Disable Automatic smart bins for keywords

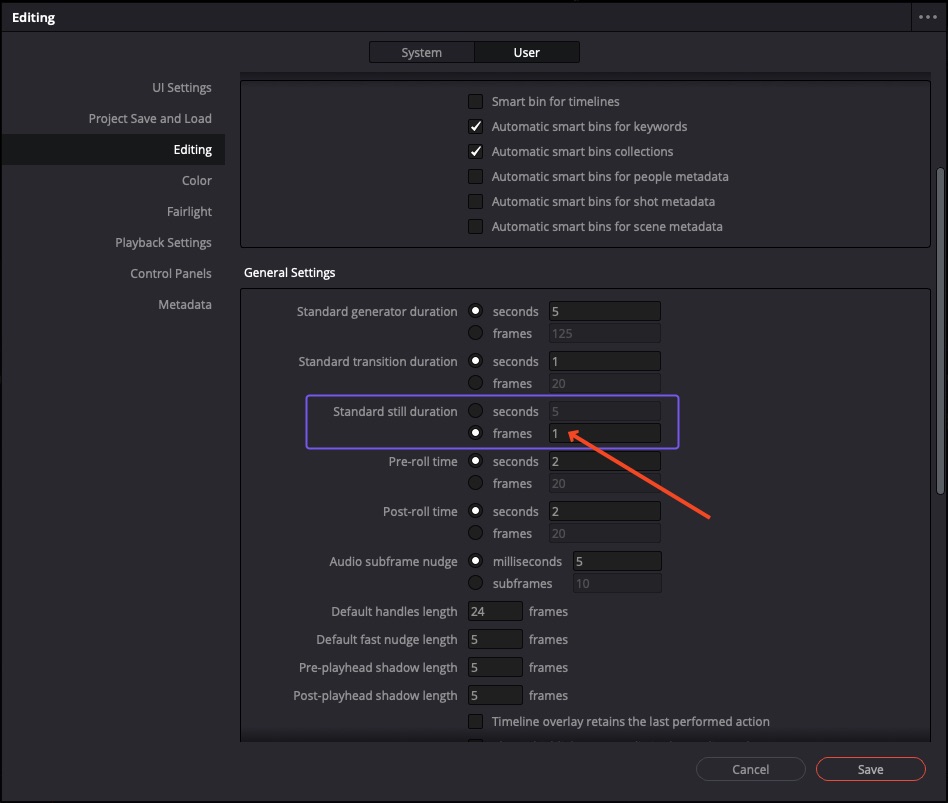476,127
